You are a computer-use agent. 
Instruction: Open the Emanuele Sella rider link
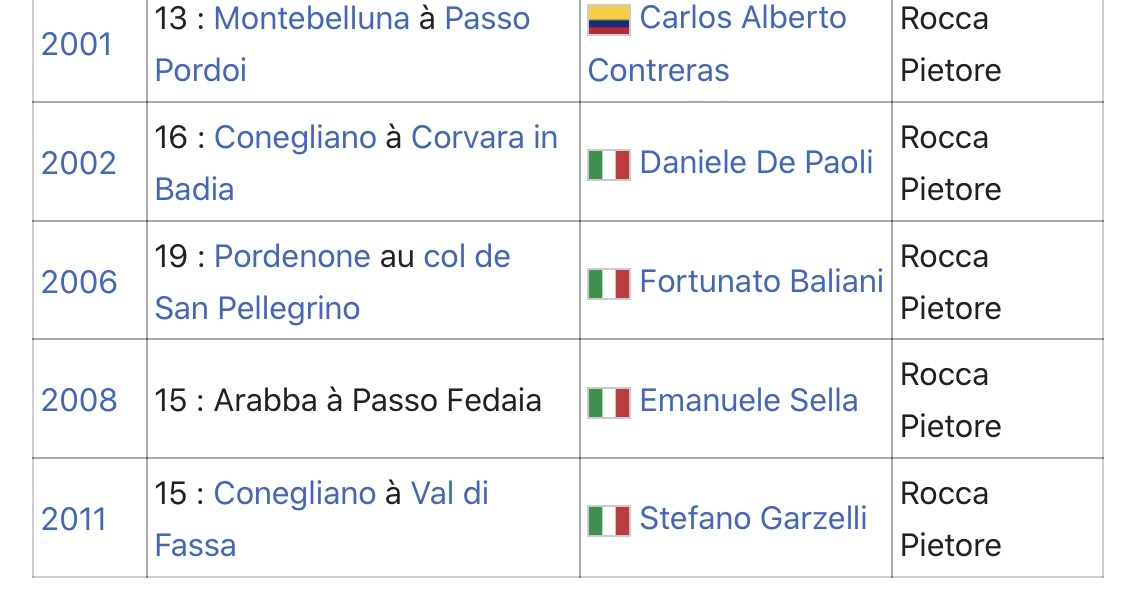748,402
